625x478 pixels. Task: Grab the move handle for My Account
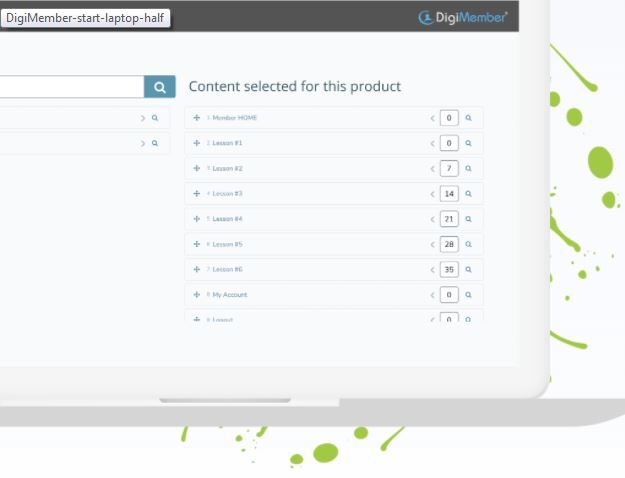[197, 295]
